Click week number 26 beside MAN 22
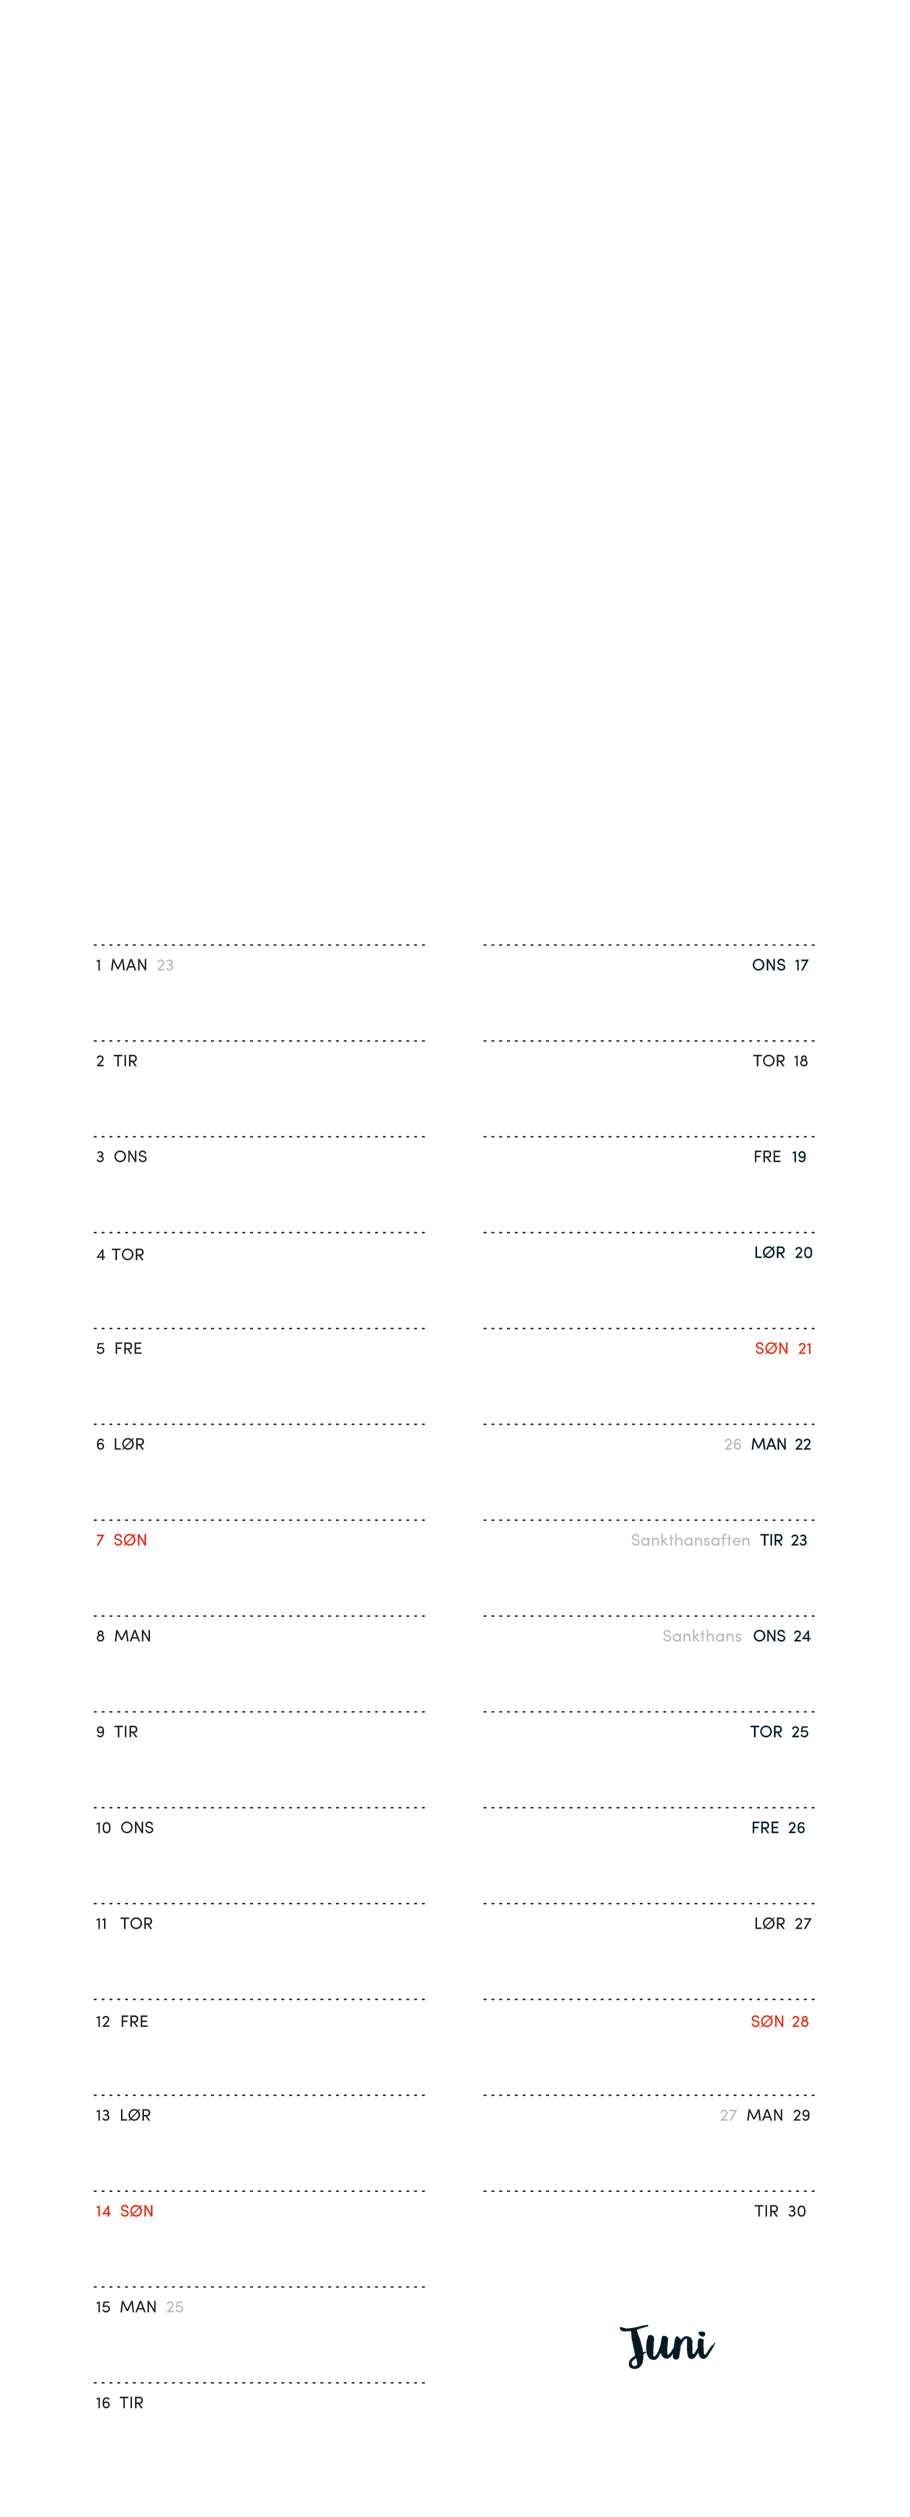910x2517 pixels. click(732, 1445)
